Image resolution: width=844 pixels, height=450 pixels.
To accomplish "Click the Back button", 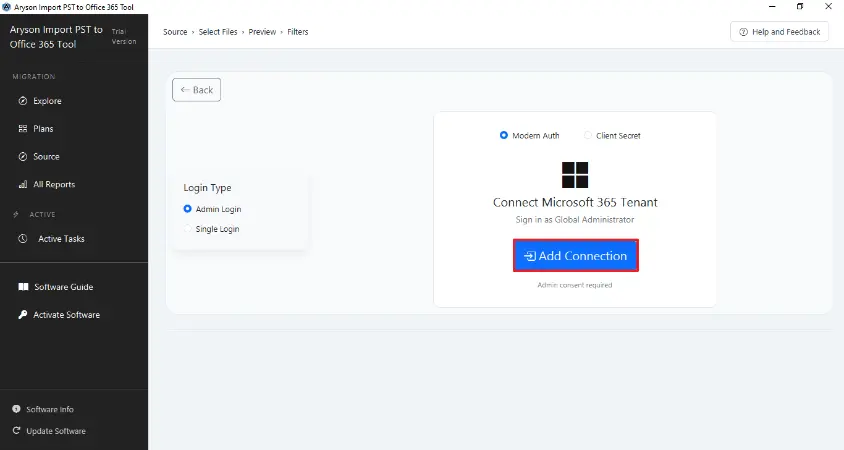I will pyautogui.click(x=196, y=90).
